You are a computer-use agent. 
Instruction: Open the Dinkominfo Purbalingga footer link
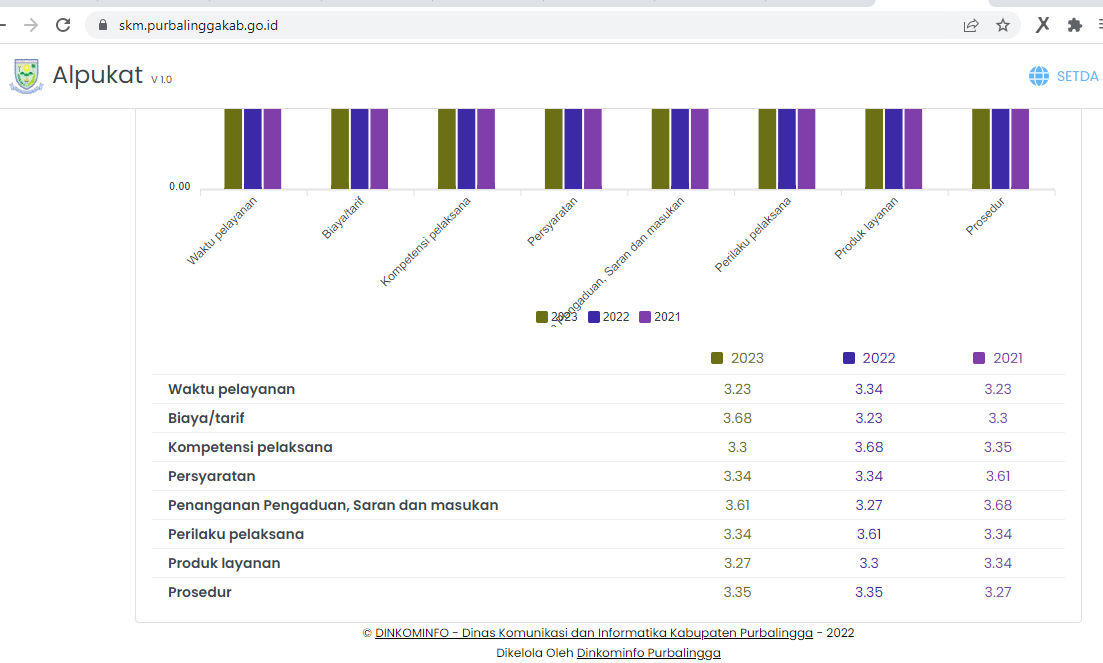tap(649, 653)
